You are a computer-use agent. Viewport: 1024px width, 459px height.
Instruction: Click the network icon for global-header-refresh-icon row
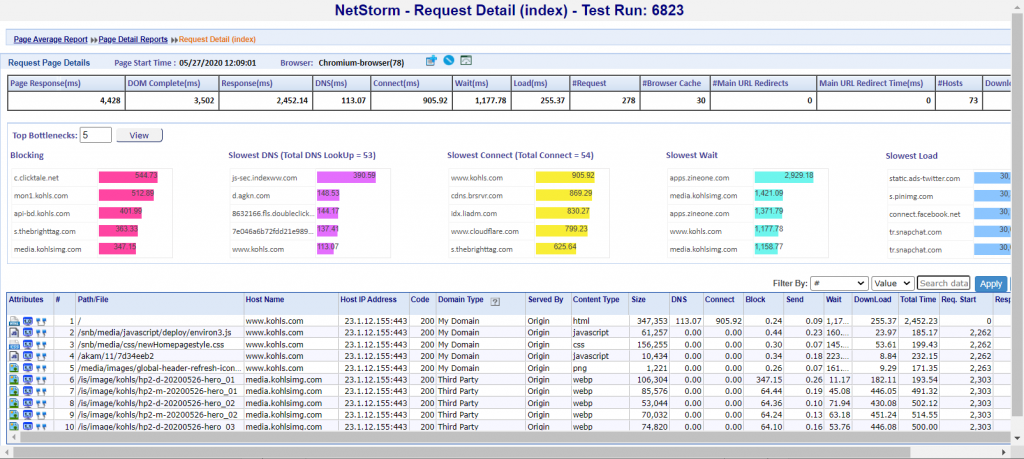(x=41, y=368)
